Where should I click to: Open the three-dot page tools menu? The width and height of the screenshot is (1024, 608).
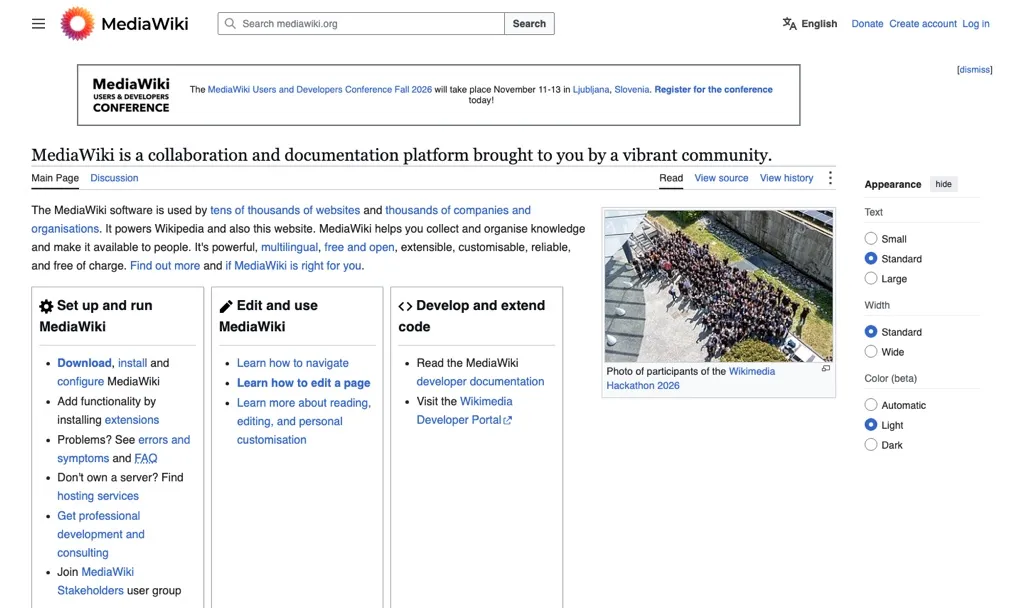click(x=830, y=178)
